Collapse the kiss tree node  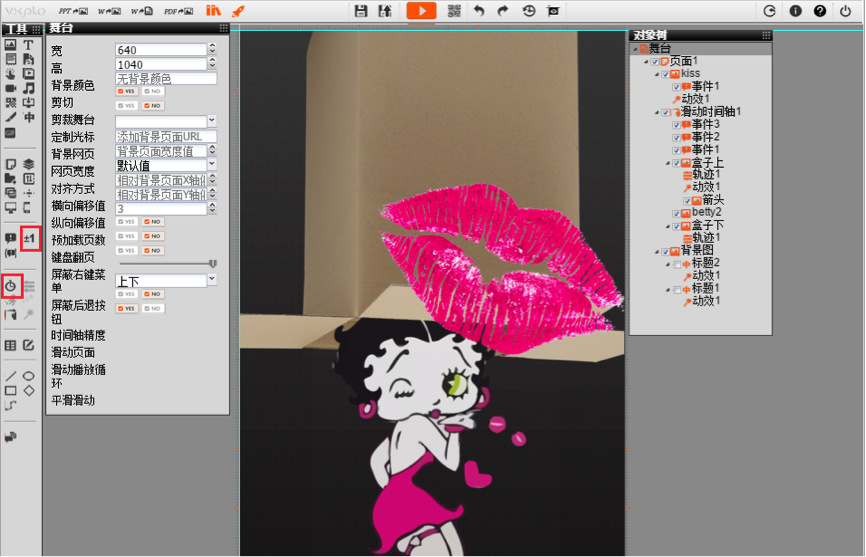[x=657, y=75]
